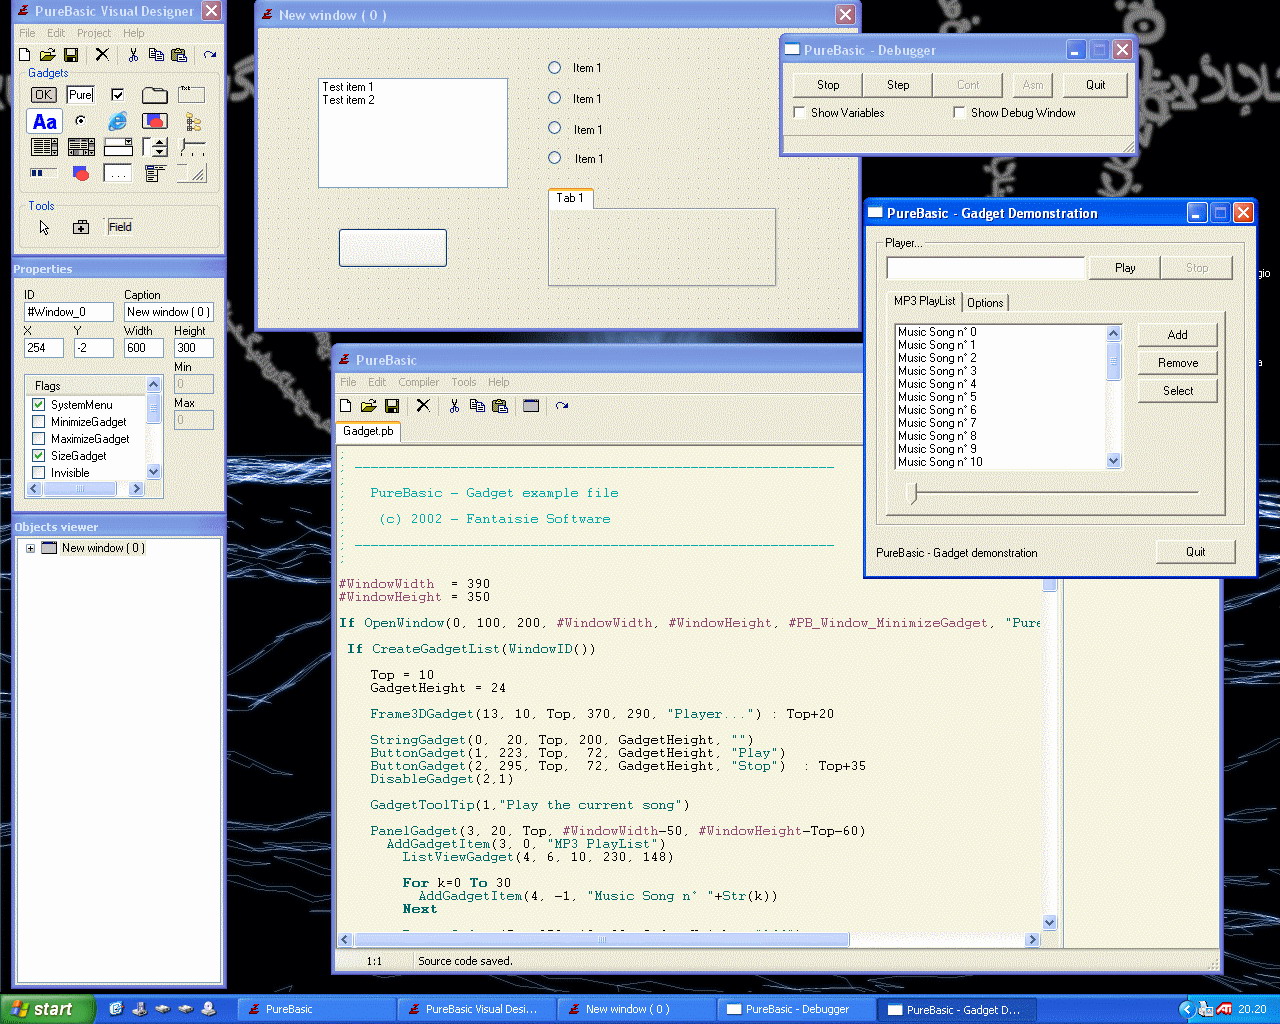Screen dimensions: 1280x1024
Task: Select the arrow pointer tool in Tools
Action: (x=44, y=227)
